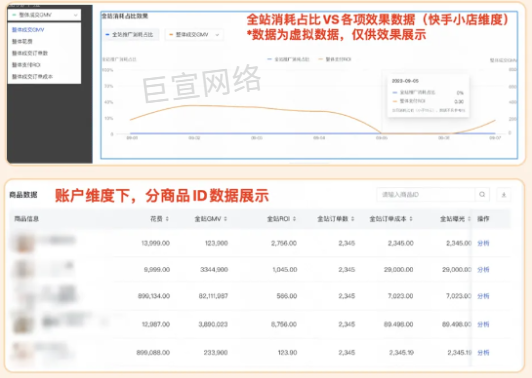Image resolution: width=532 pixels, height=378 pixels.
Task: Click the 全站ROI value 2,756.00
Action: tap(284, 243)
